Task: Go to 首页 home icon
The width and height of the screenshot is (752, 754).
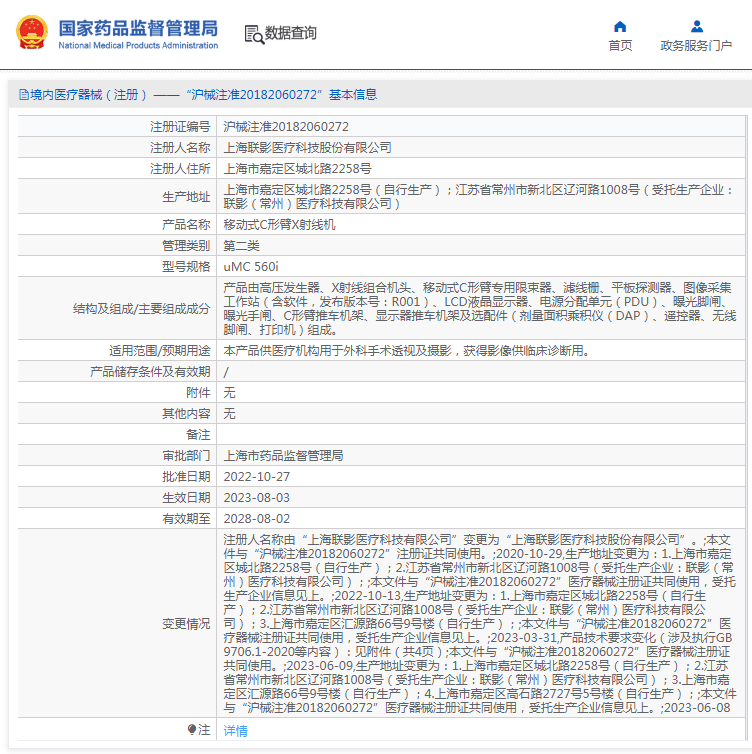Action: point(620,26)
